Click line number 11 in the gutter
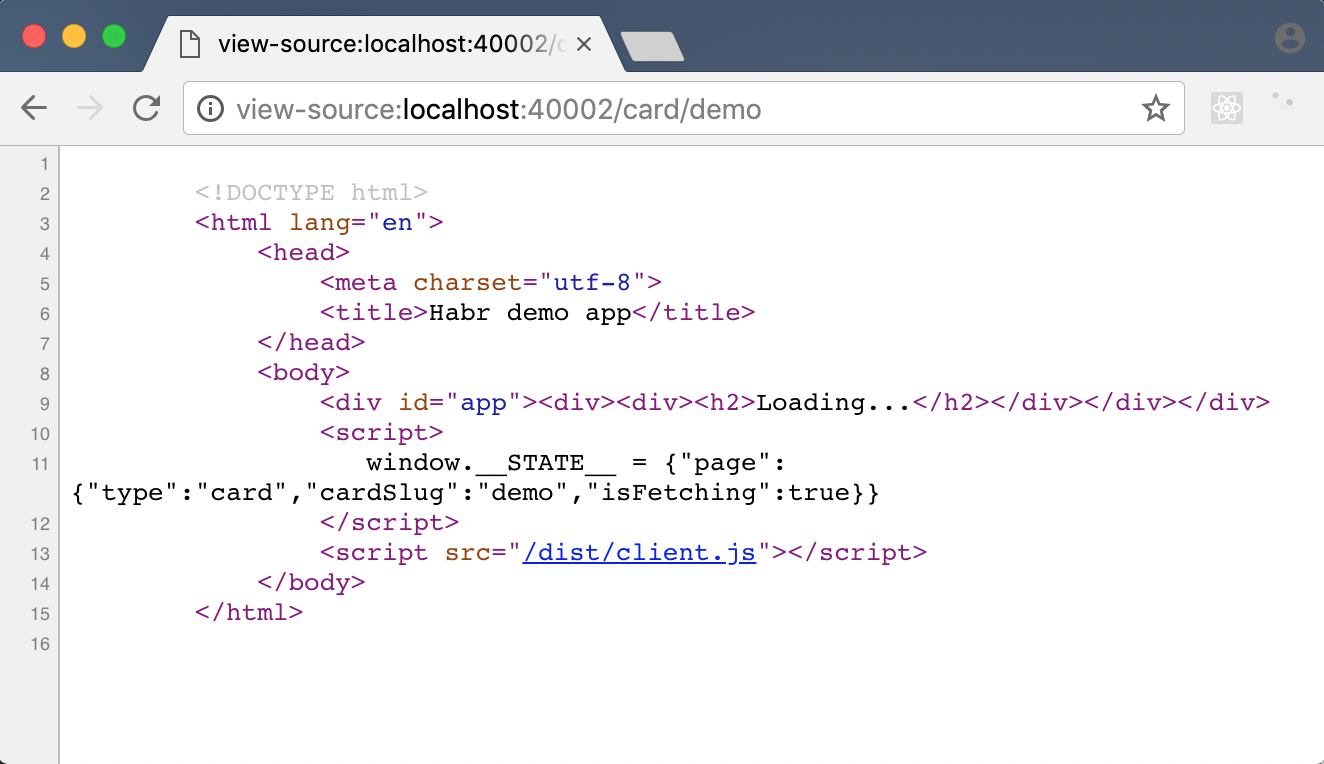Viewport: 1324px width, 764px height. pos(39,464)
